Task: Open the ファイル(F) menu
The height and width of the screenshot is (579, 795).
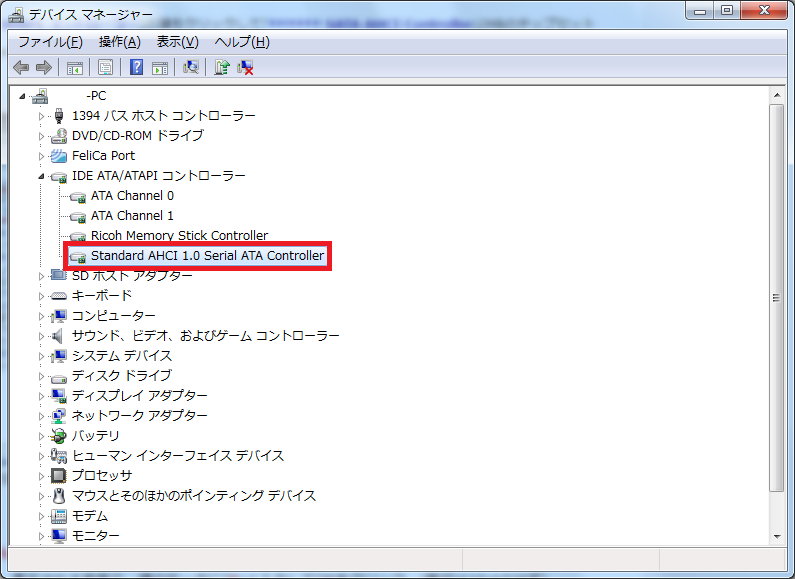Action: pos(50,42)
